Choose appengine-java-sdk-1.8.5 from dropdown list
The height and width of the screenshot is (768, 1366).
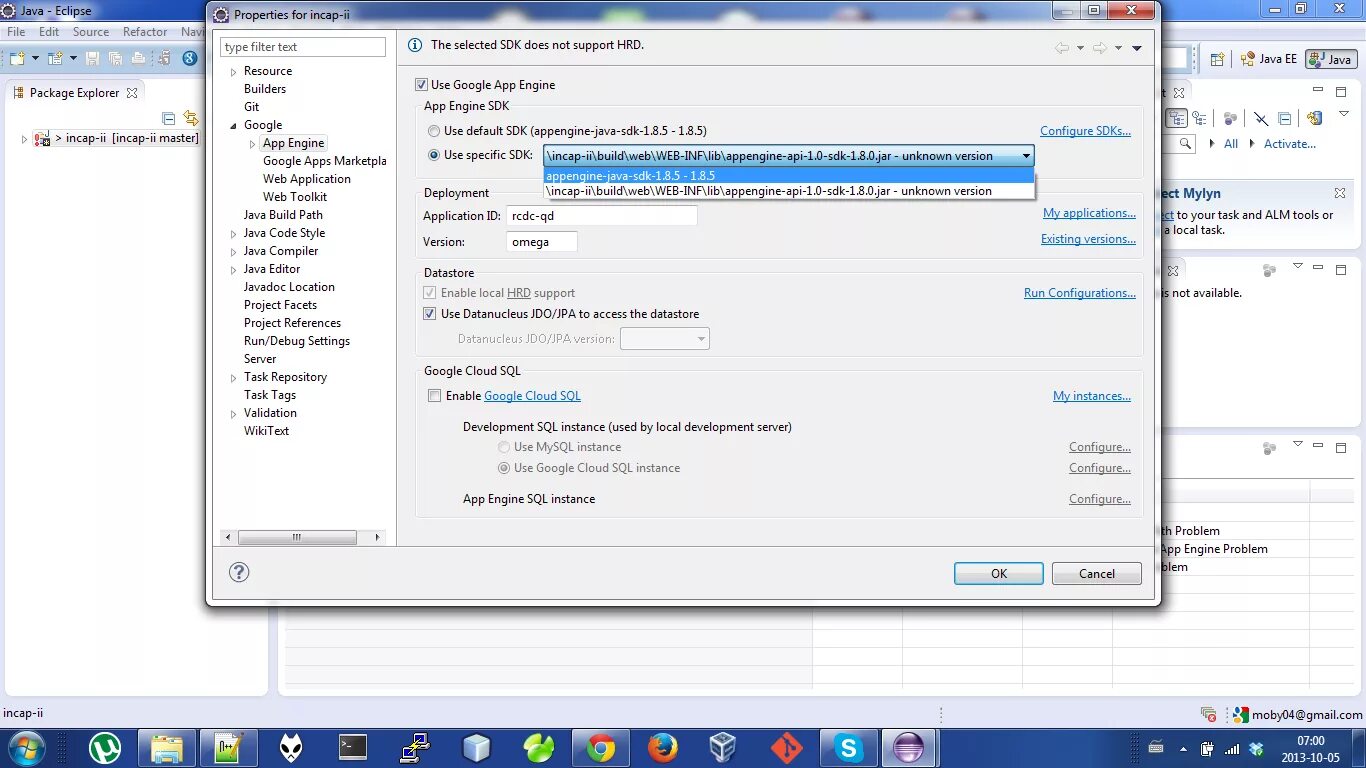(x=789, y=176)
